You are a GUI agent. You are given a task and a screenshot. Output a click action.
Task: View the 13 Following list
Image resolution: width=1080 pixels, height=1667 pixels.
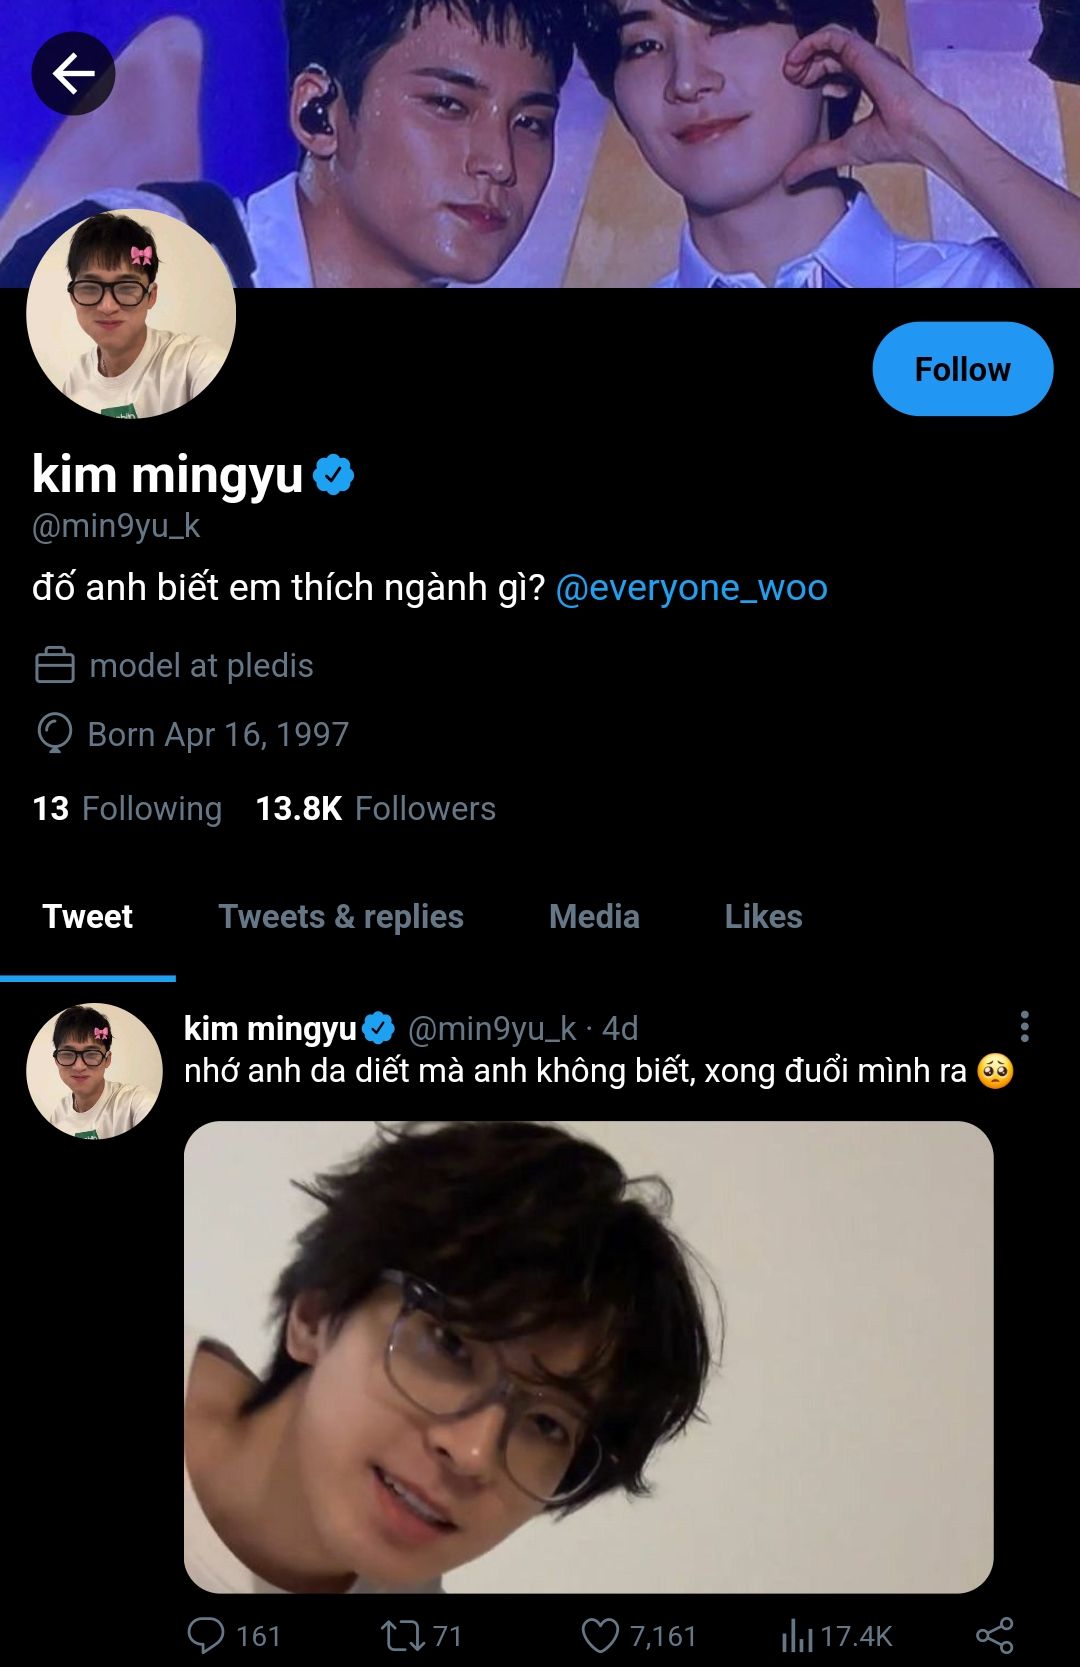coord(127,808)
